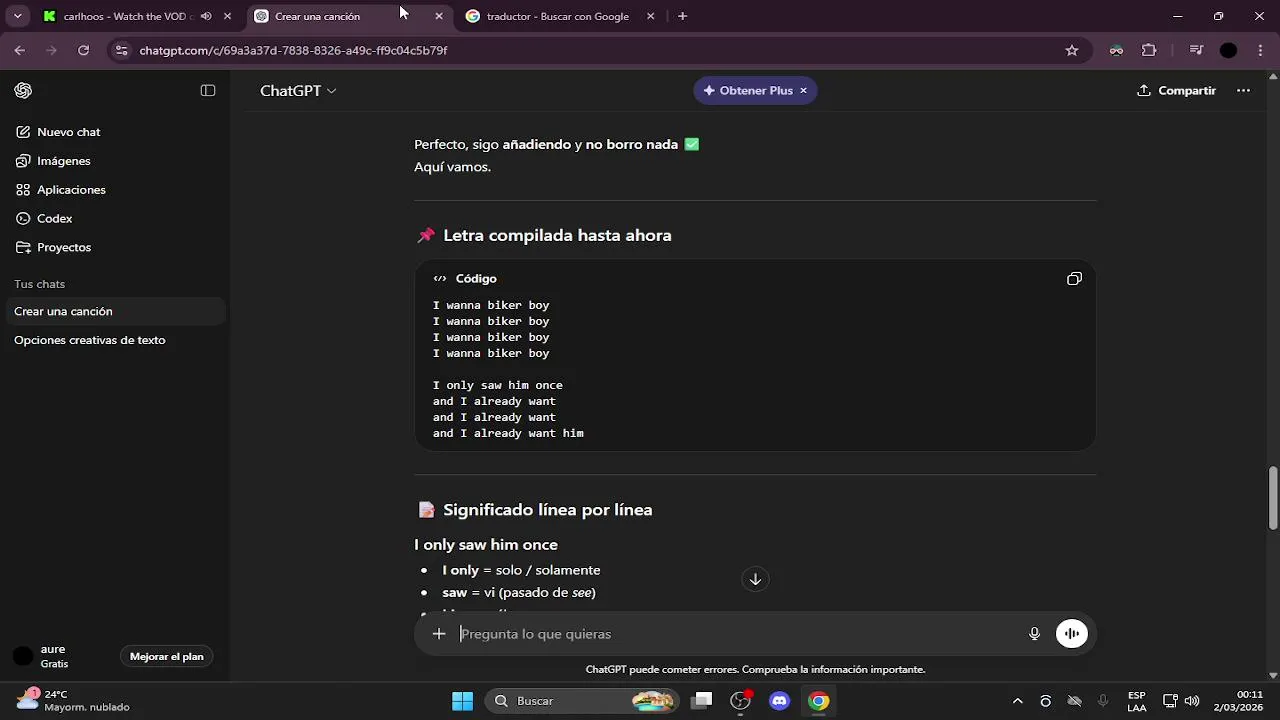Click the address bar URL

293,50
